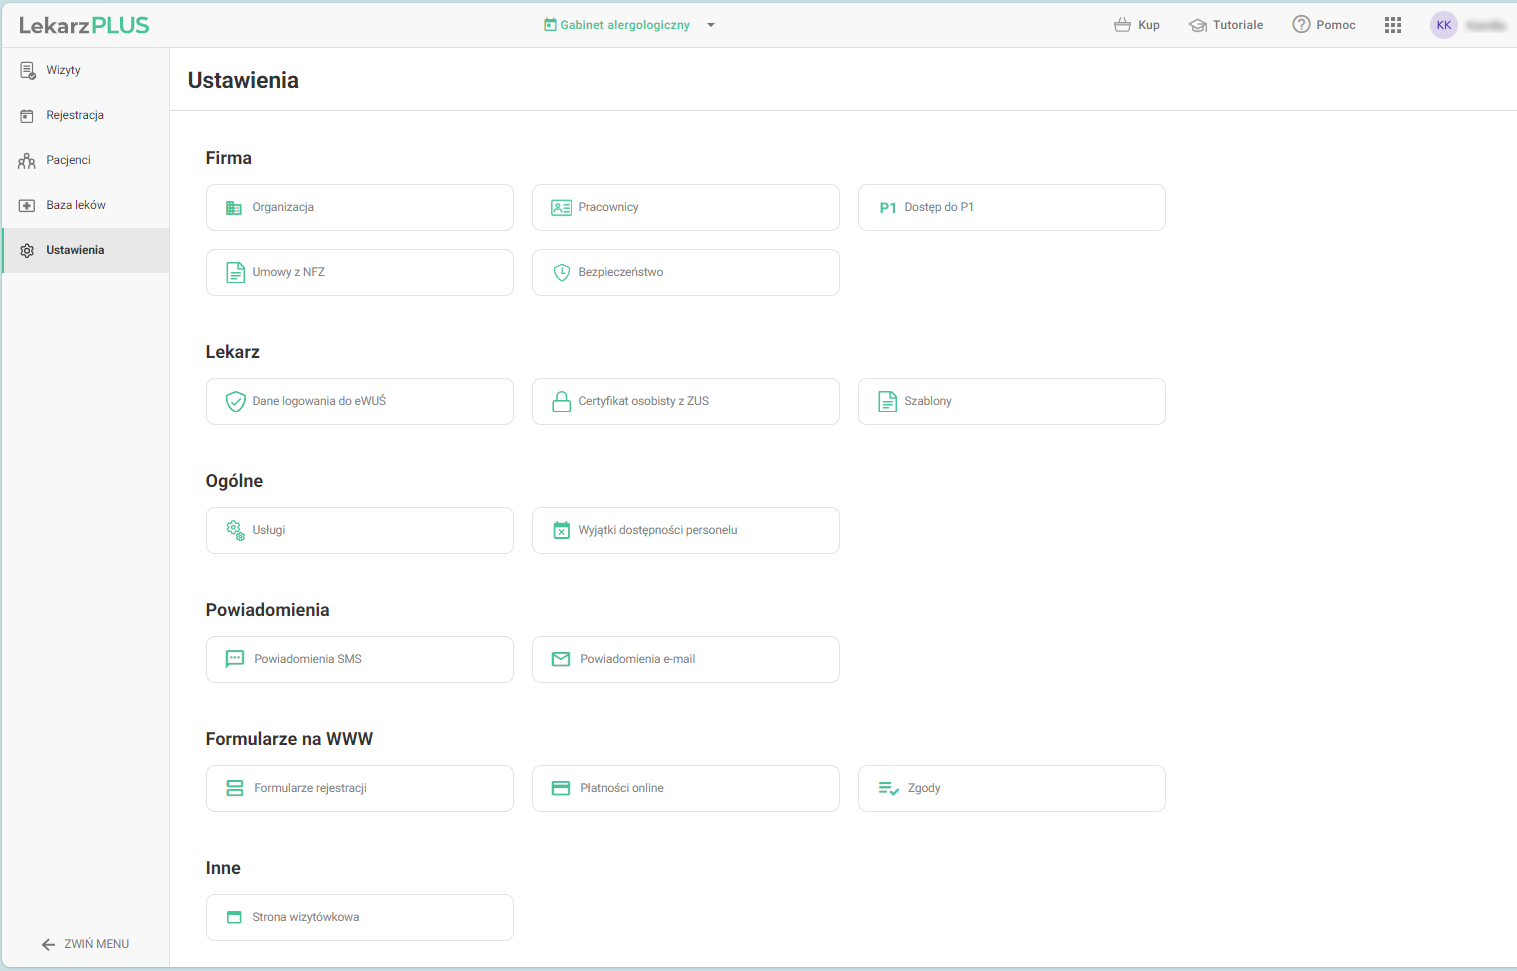Image resolution: width=1517 pixels, height=971 pixels.
Task: Click the apps grid icon in header
Action: click(x=1393, y=25)
